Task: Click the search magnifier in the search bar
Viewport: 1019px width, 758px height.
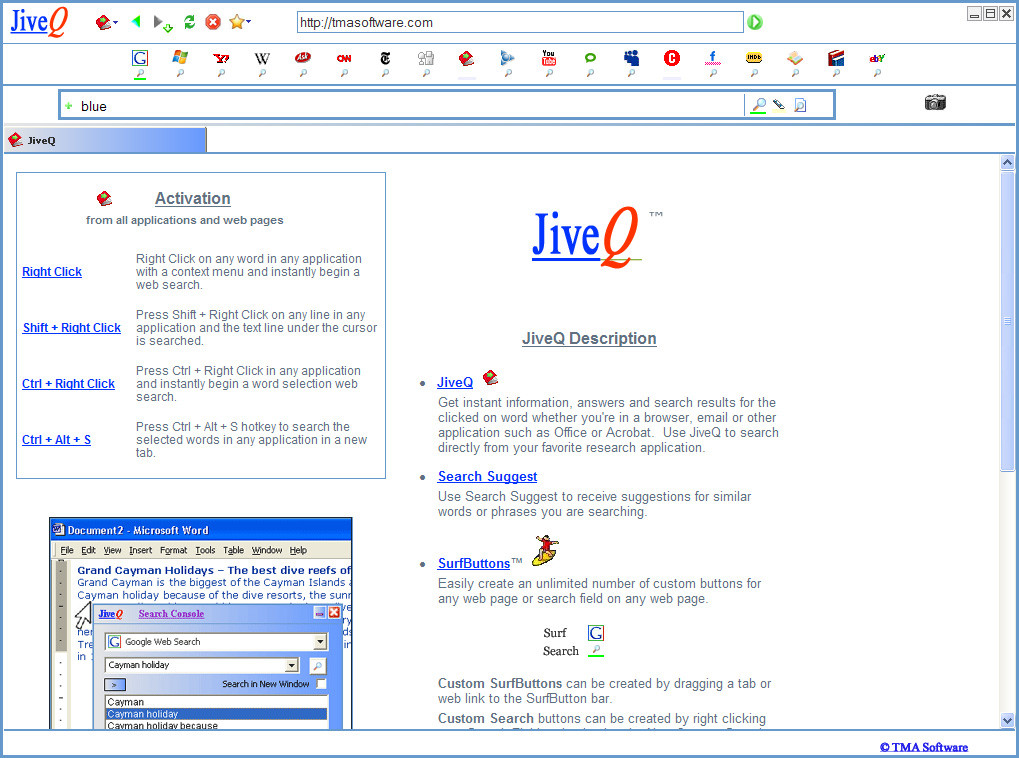Action: [758, 105]
